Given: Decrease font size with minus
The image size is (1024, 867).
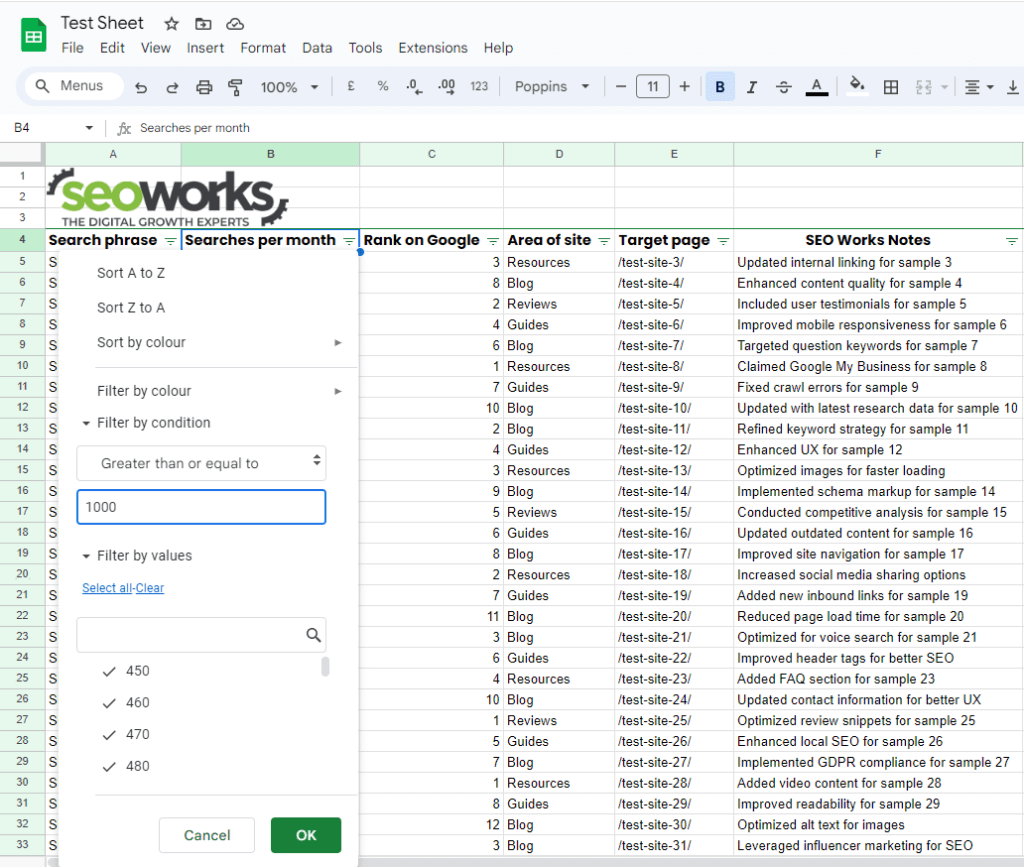Looking at the screenshot, I should pyautogui.click(x=621, y=86).
